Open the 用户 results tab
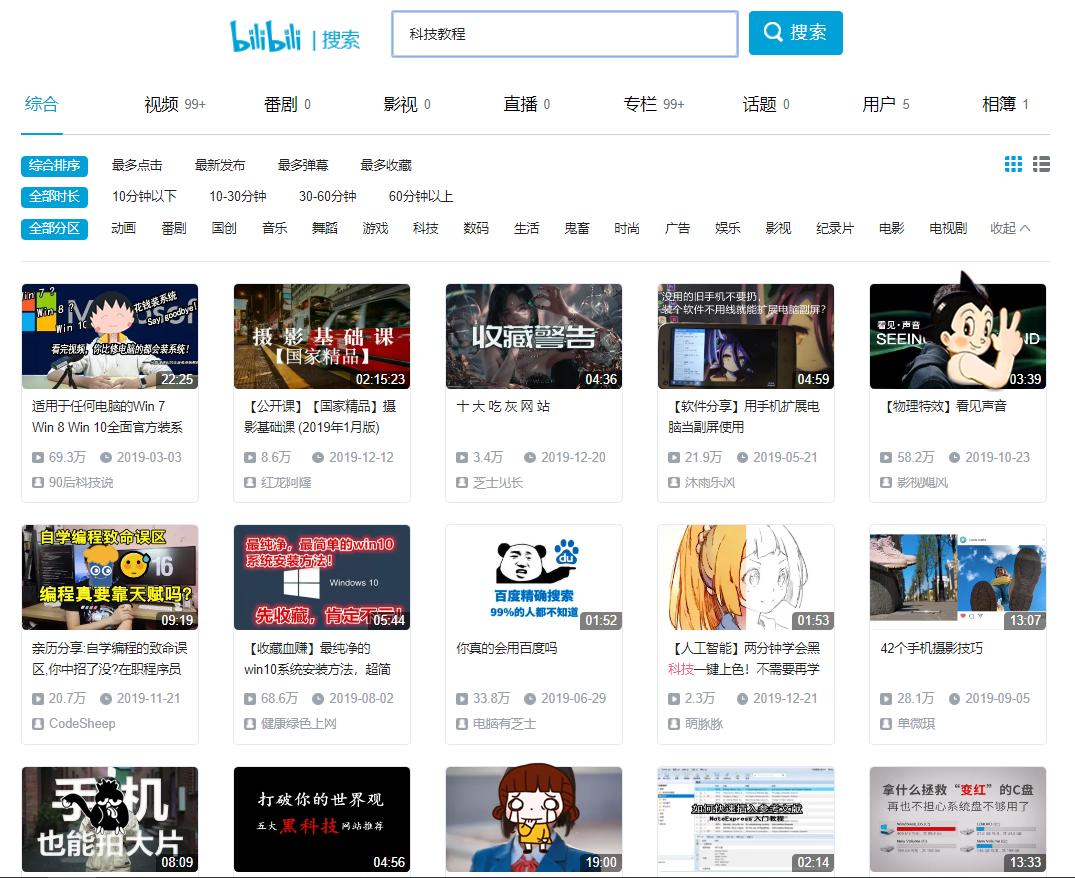 pos(878,103)
